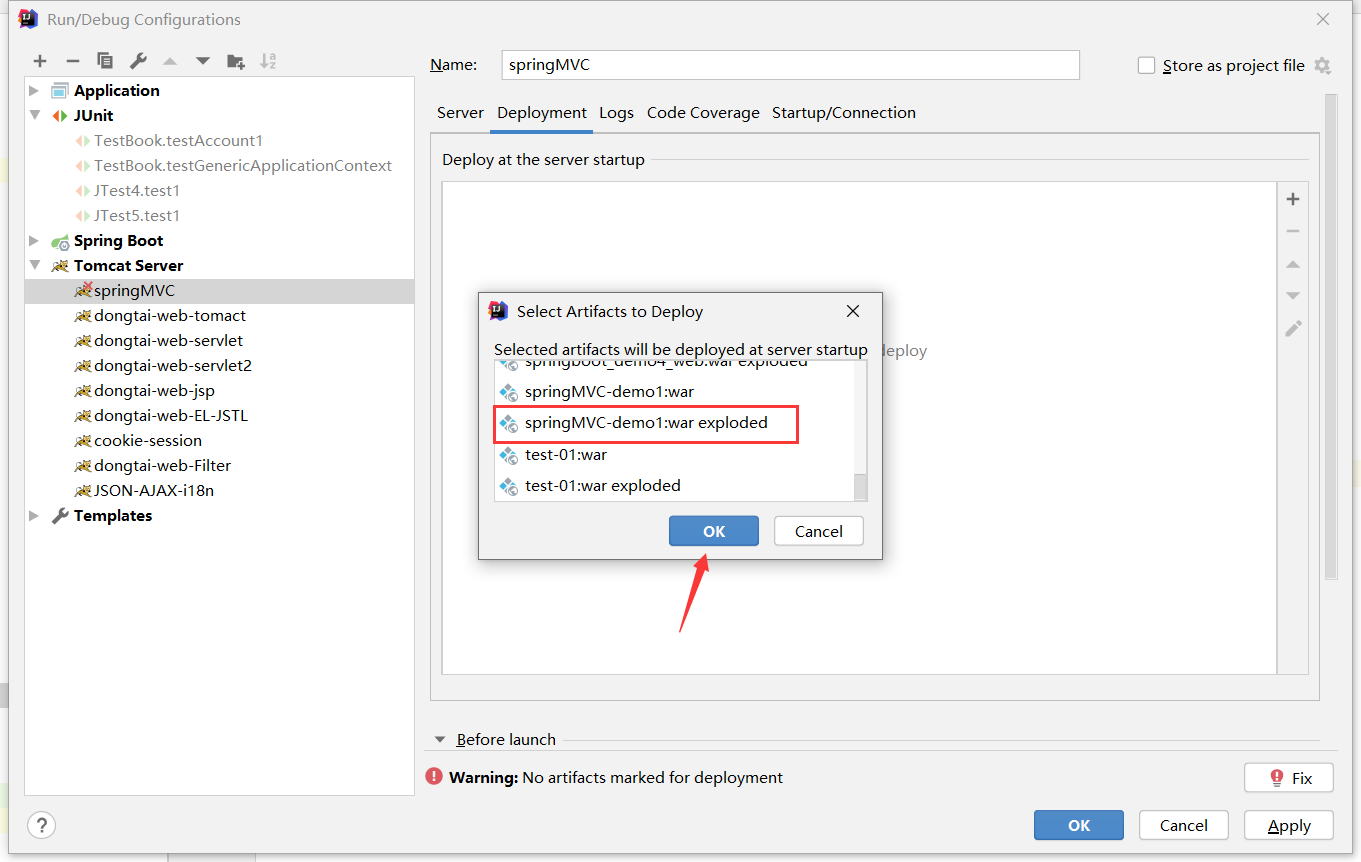Toggle Store as project file checkbox

click(1147, 65)
